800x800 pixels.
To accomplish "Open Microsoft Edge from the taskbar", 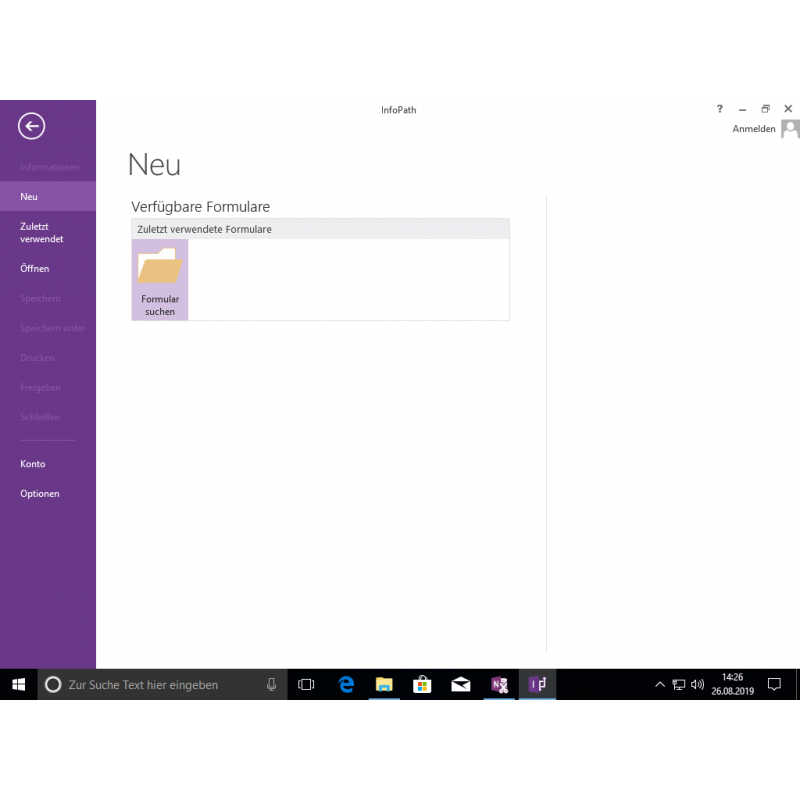I will pos(346,685).
